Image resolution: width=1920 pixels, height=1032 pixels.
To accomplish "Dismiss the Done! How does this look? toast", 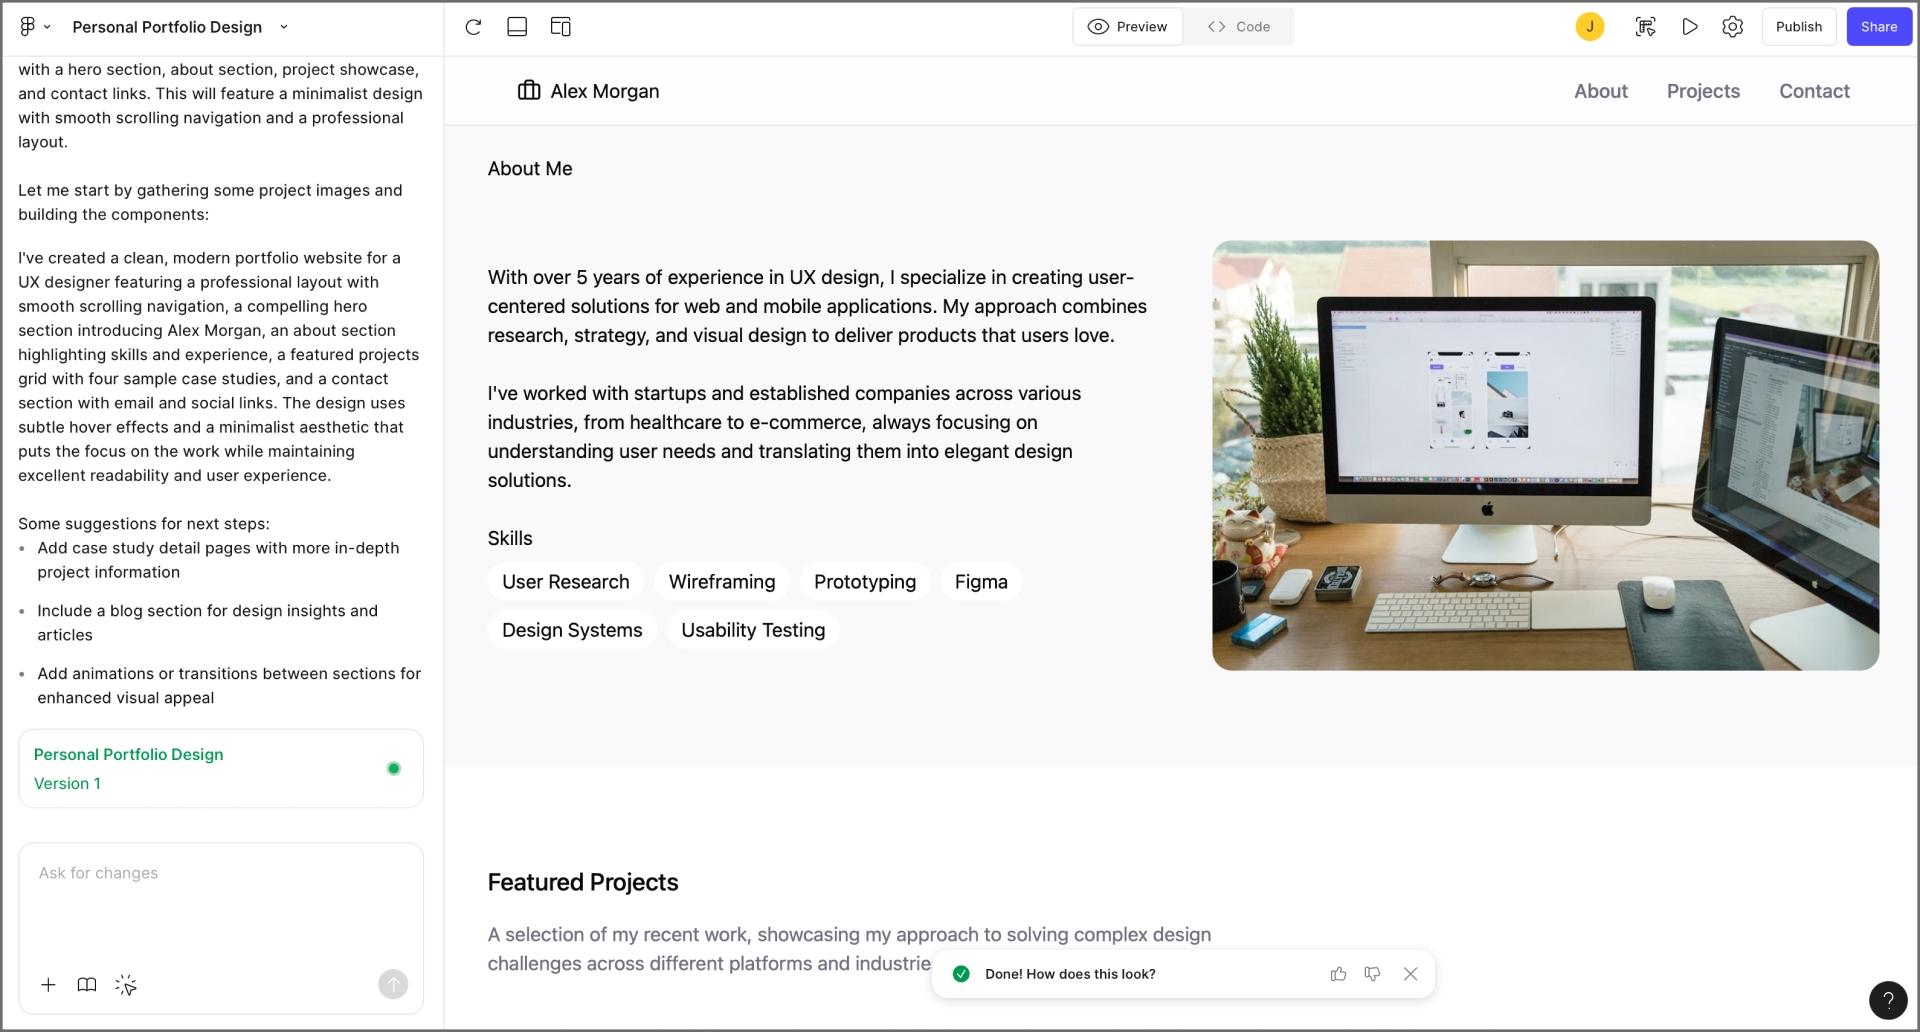I will (x=1410, y=974).
